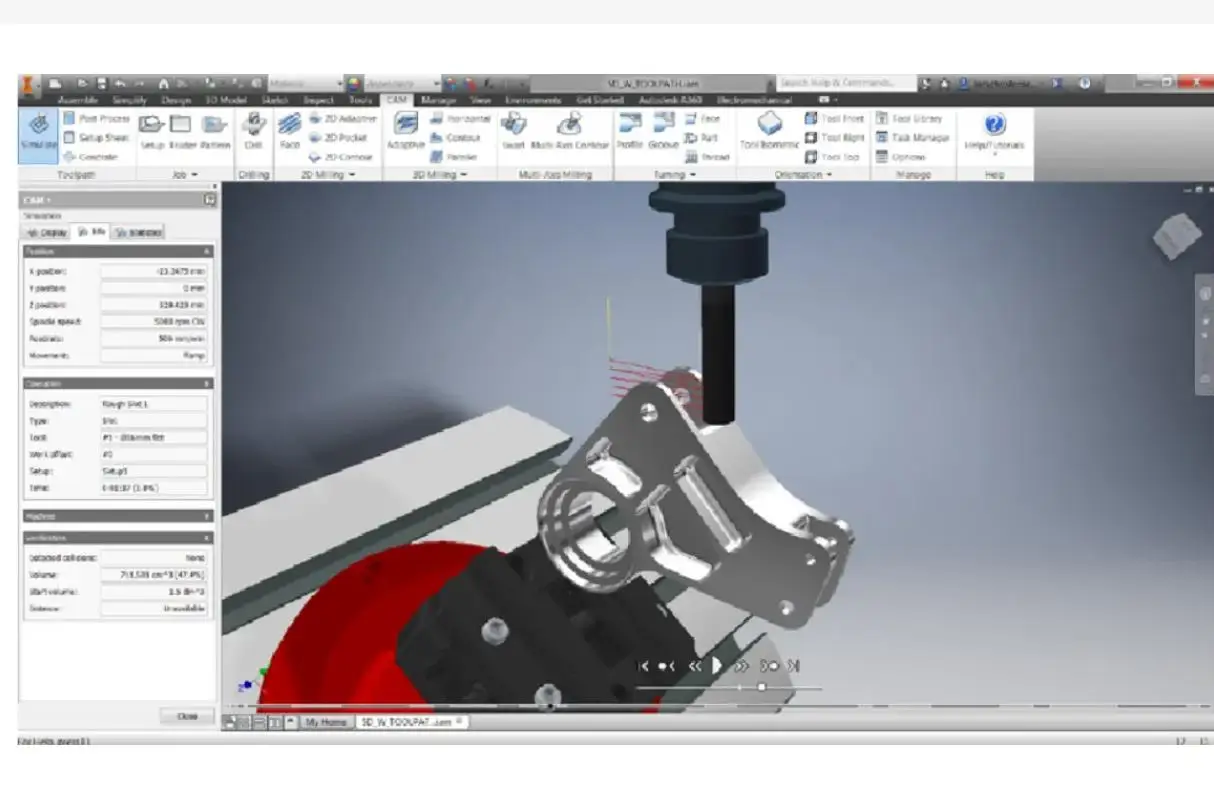
Task: Expand the 2D Milling group dropdown
Action: pyautogui.click(x=329, y=175)
